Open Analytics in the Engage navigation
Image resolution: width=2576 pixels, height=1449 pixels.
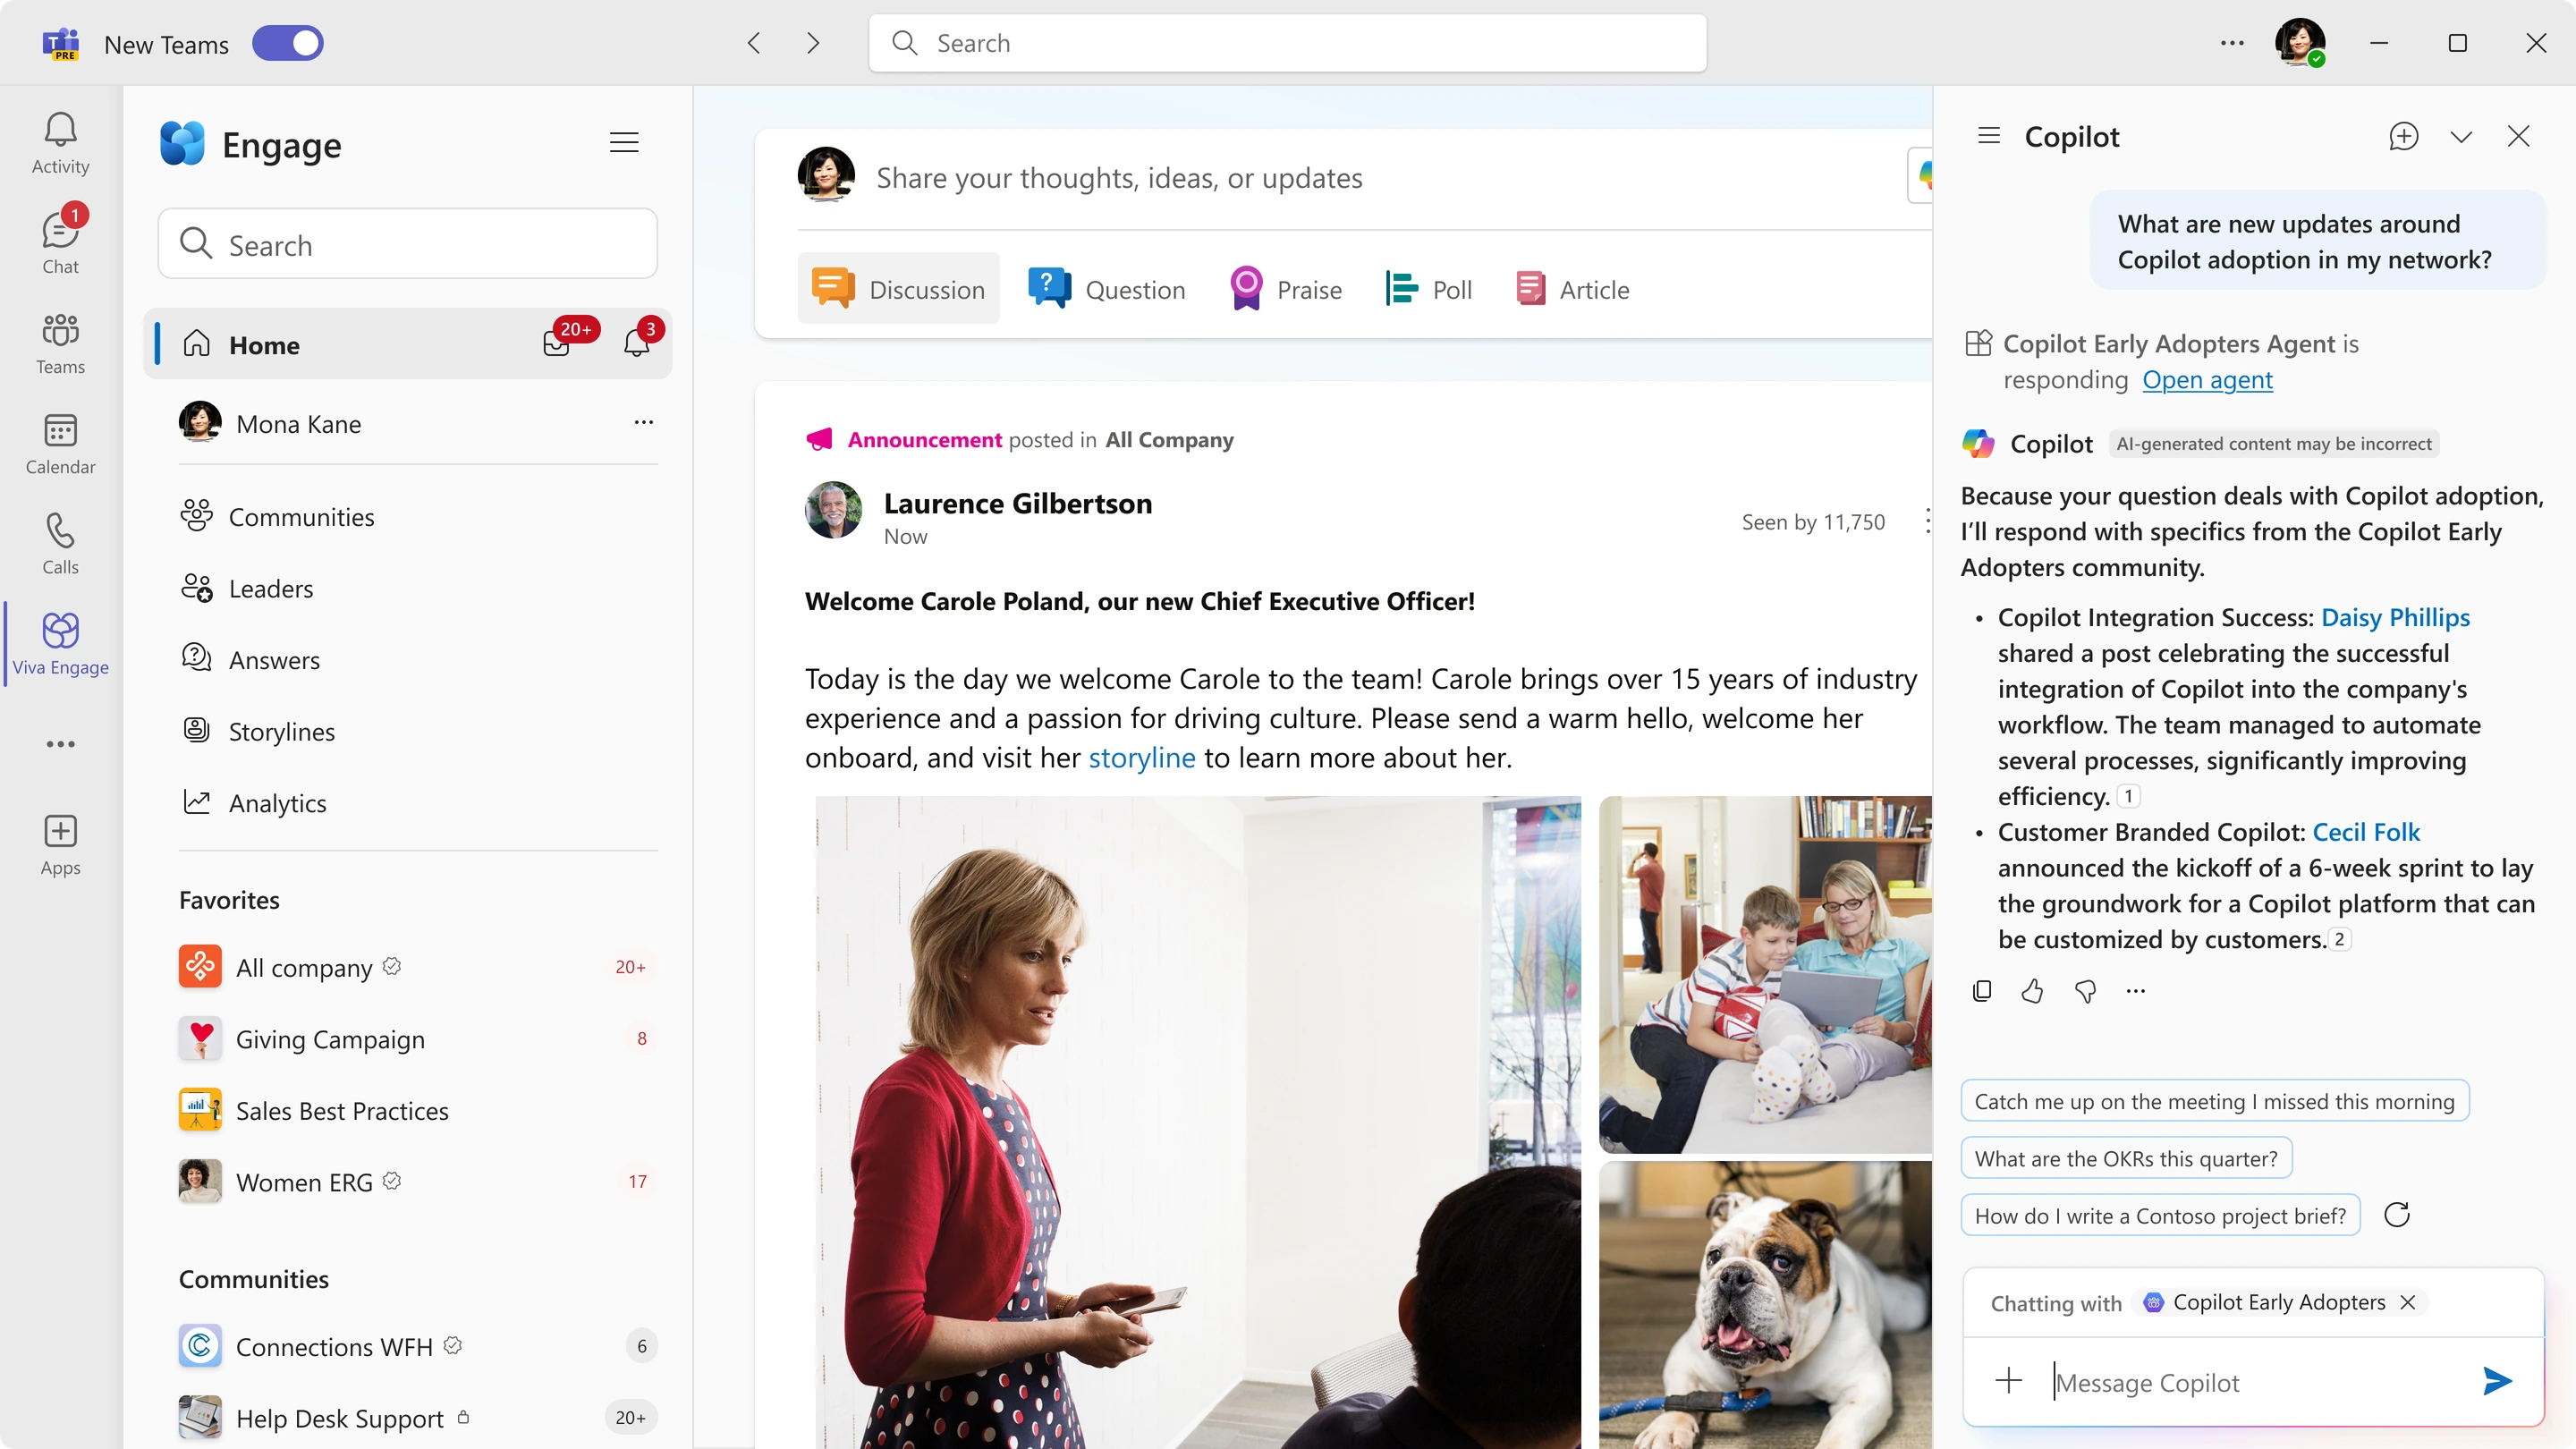point(254,803)
